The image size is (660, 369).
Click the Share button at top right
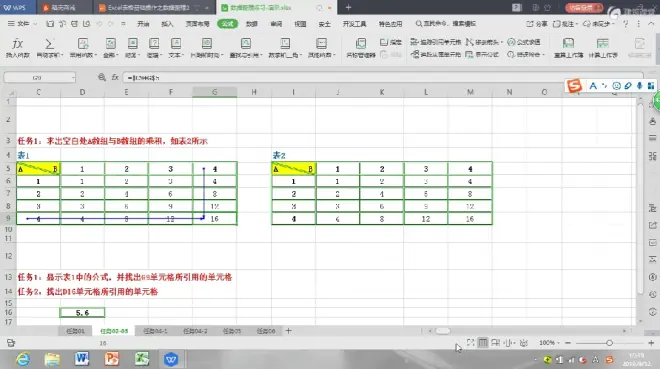click(x=537, y=24)
